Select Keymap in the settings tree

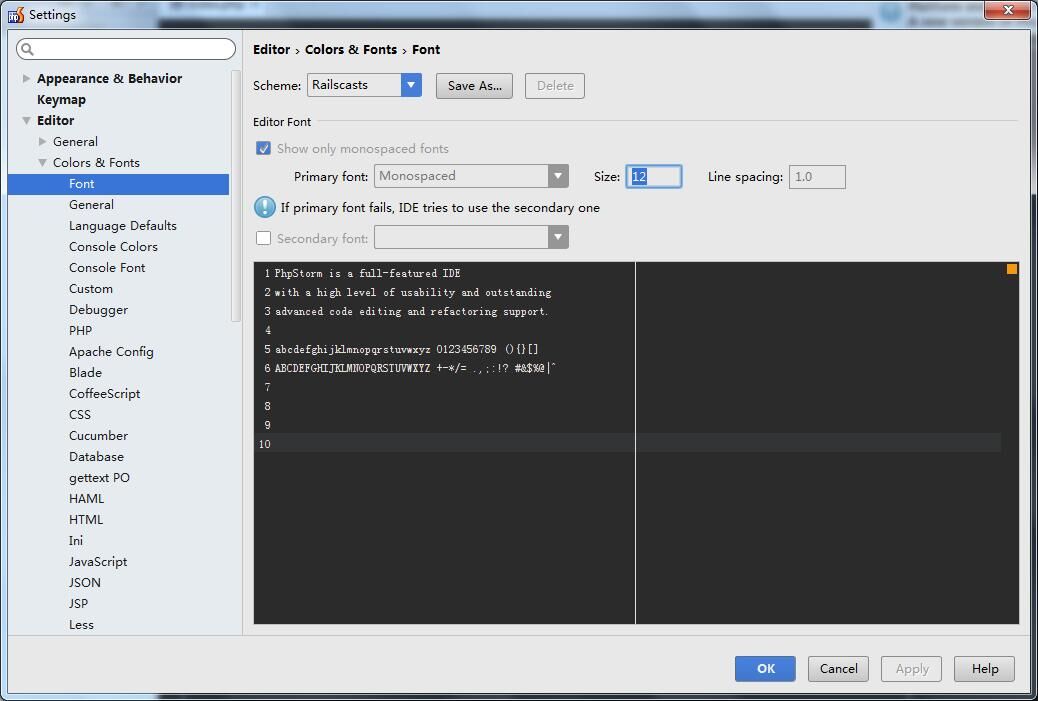(61, 99)
